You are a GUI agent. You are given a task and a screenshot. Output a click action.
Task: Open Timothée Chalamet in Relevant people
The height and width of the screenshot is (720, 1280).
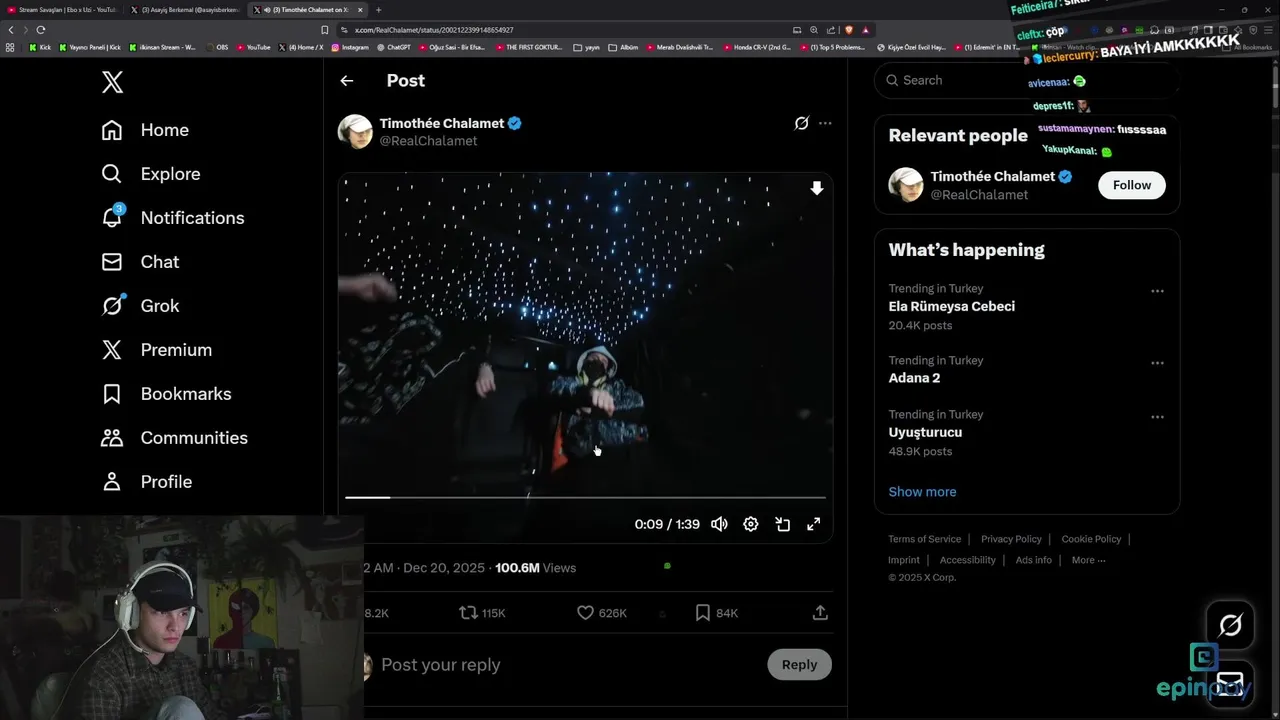coord(992,176)
